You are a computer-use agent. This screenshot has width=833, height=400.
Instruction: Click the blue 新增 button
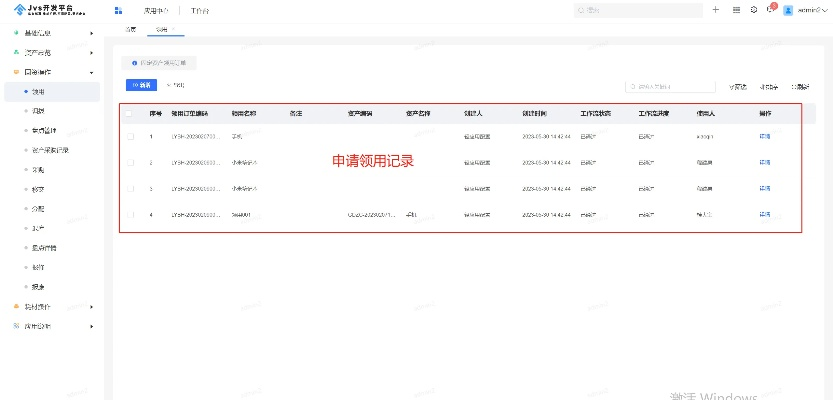tap(141, 85)
